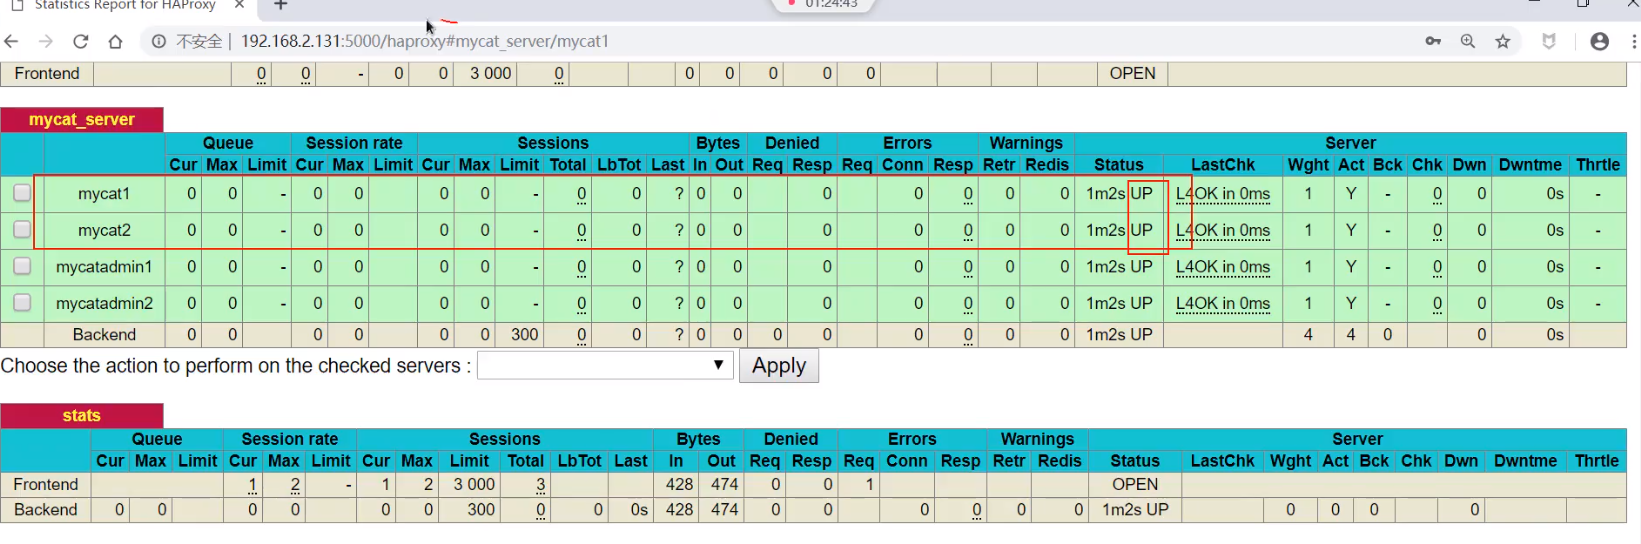
Task: Open a new browser tab
Action: pyautogui.click(x=281, y=6)
